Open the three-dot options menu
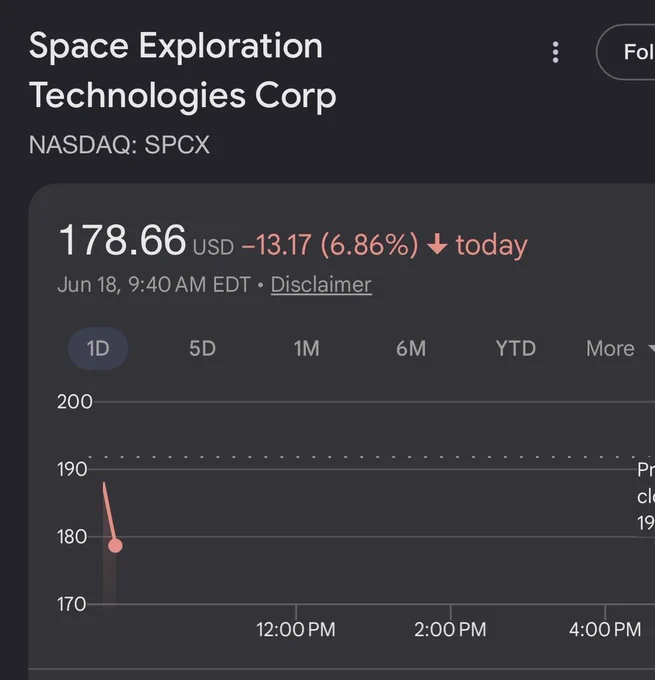 [555, 52]
